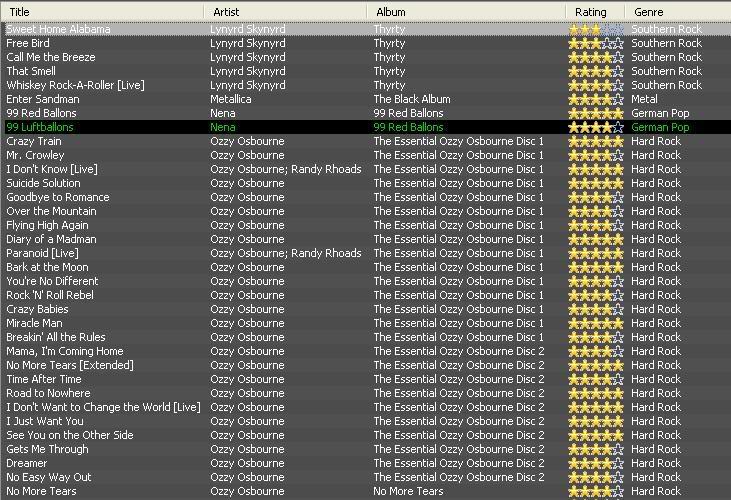Image resolution: width=731 pixels, height=500 pixels.
Task: Select Mama, I'm Coming Home
Action: [x=65, y=351]
